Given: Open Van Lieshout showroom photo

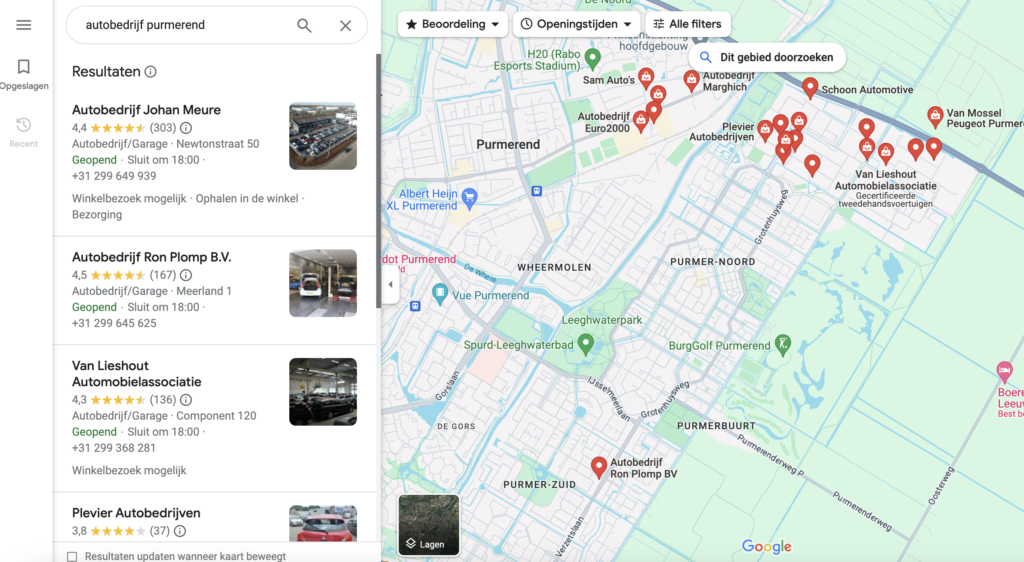Looking at the screenshot, I should tap(323, 392).
